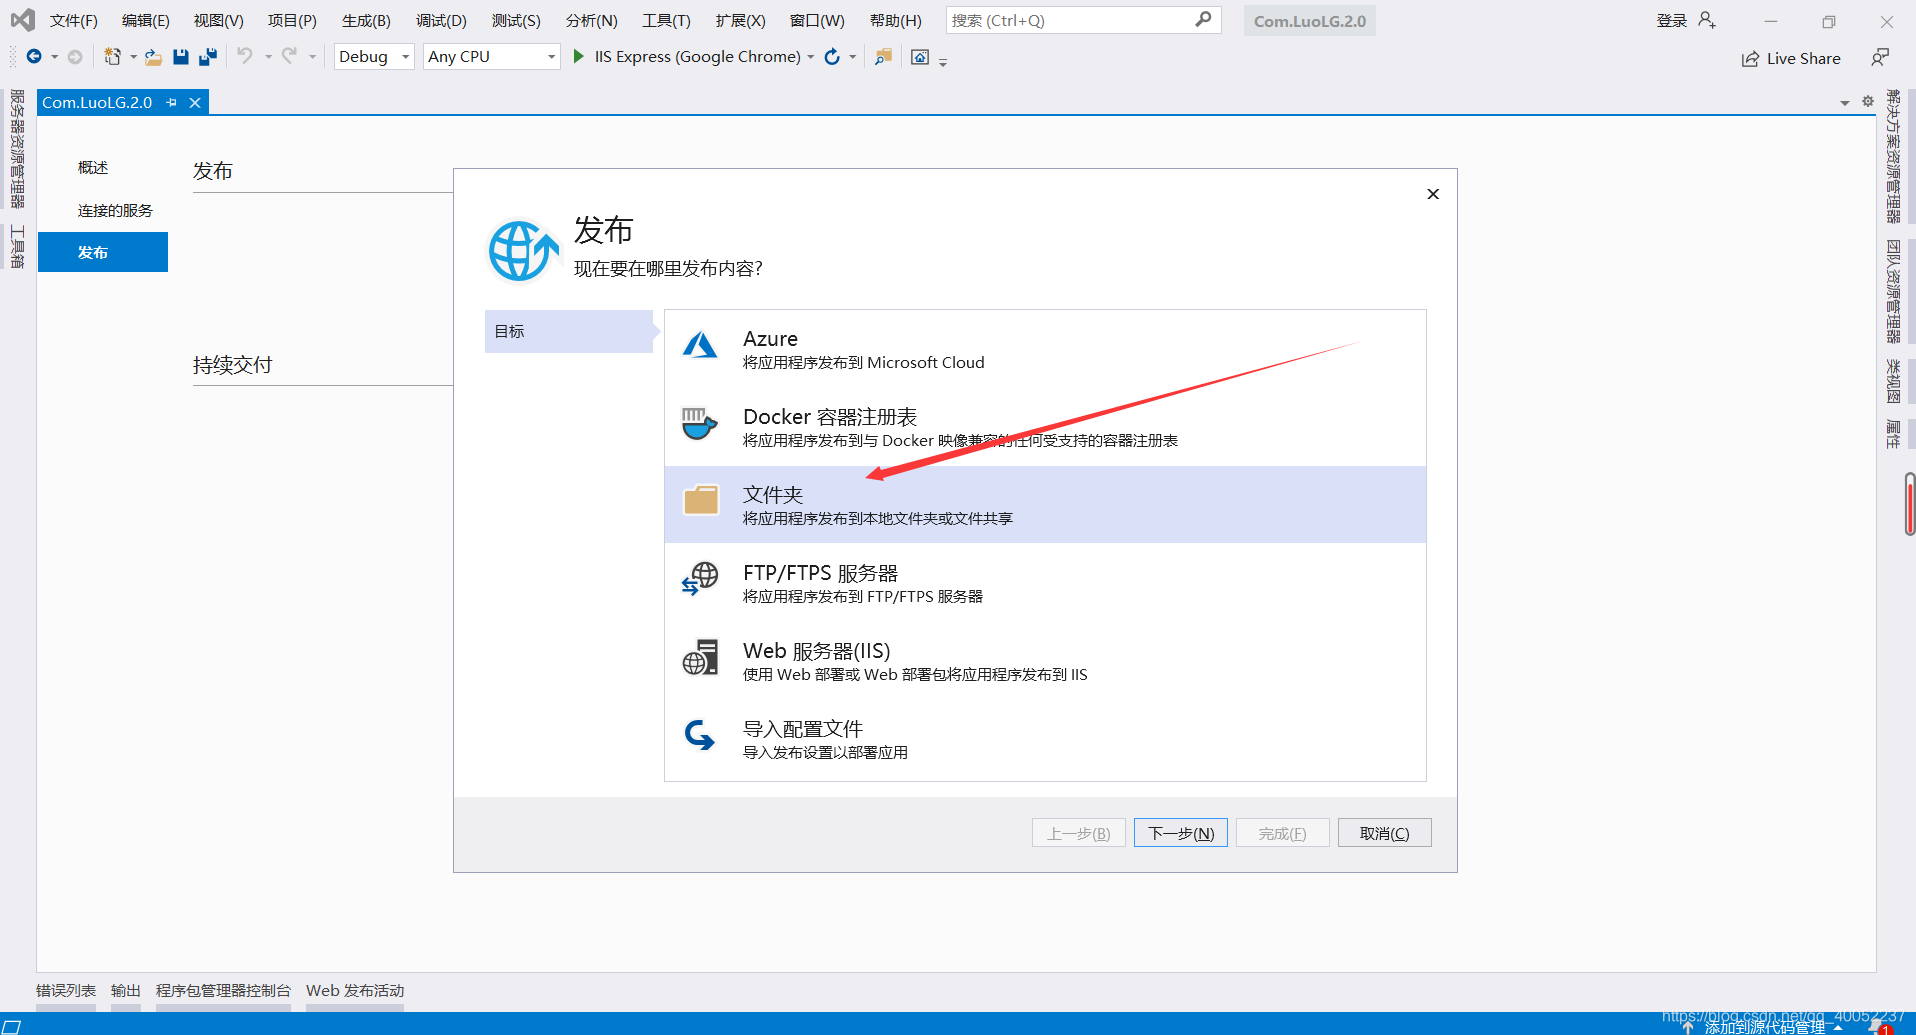Click the Open File folder icon

153,57
